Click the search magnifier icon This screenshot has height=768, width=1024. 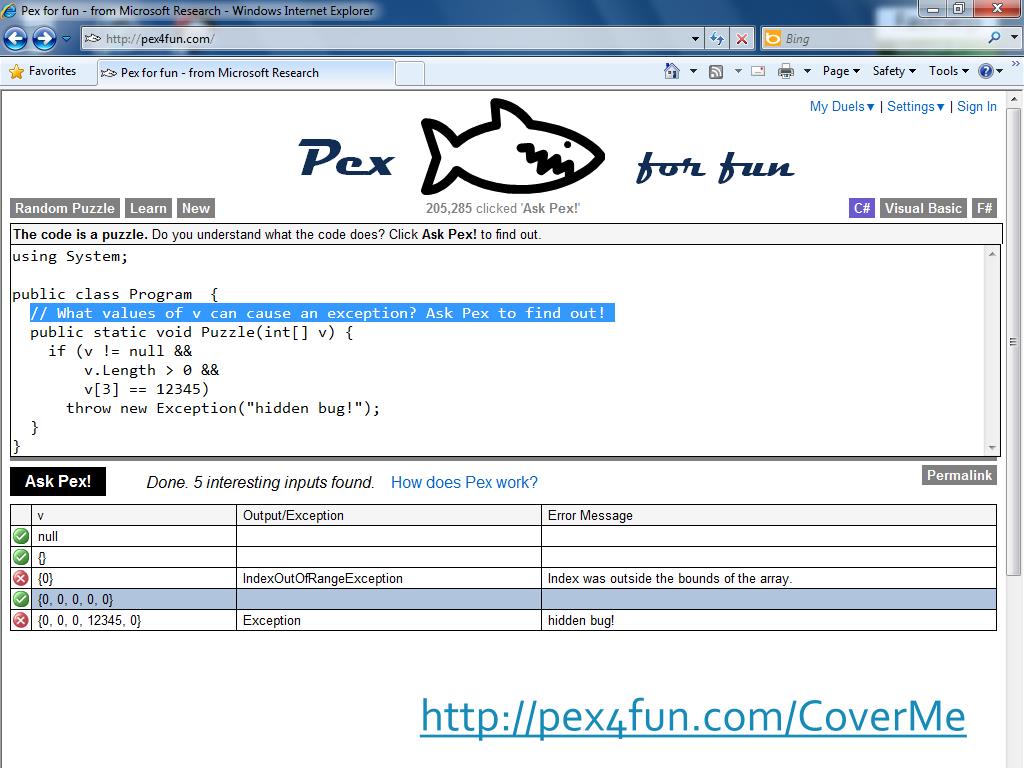pyautogui.click(x=994, y=38)
